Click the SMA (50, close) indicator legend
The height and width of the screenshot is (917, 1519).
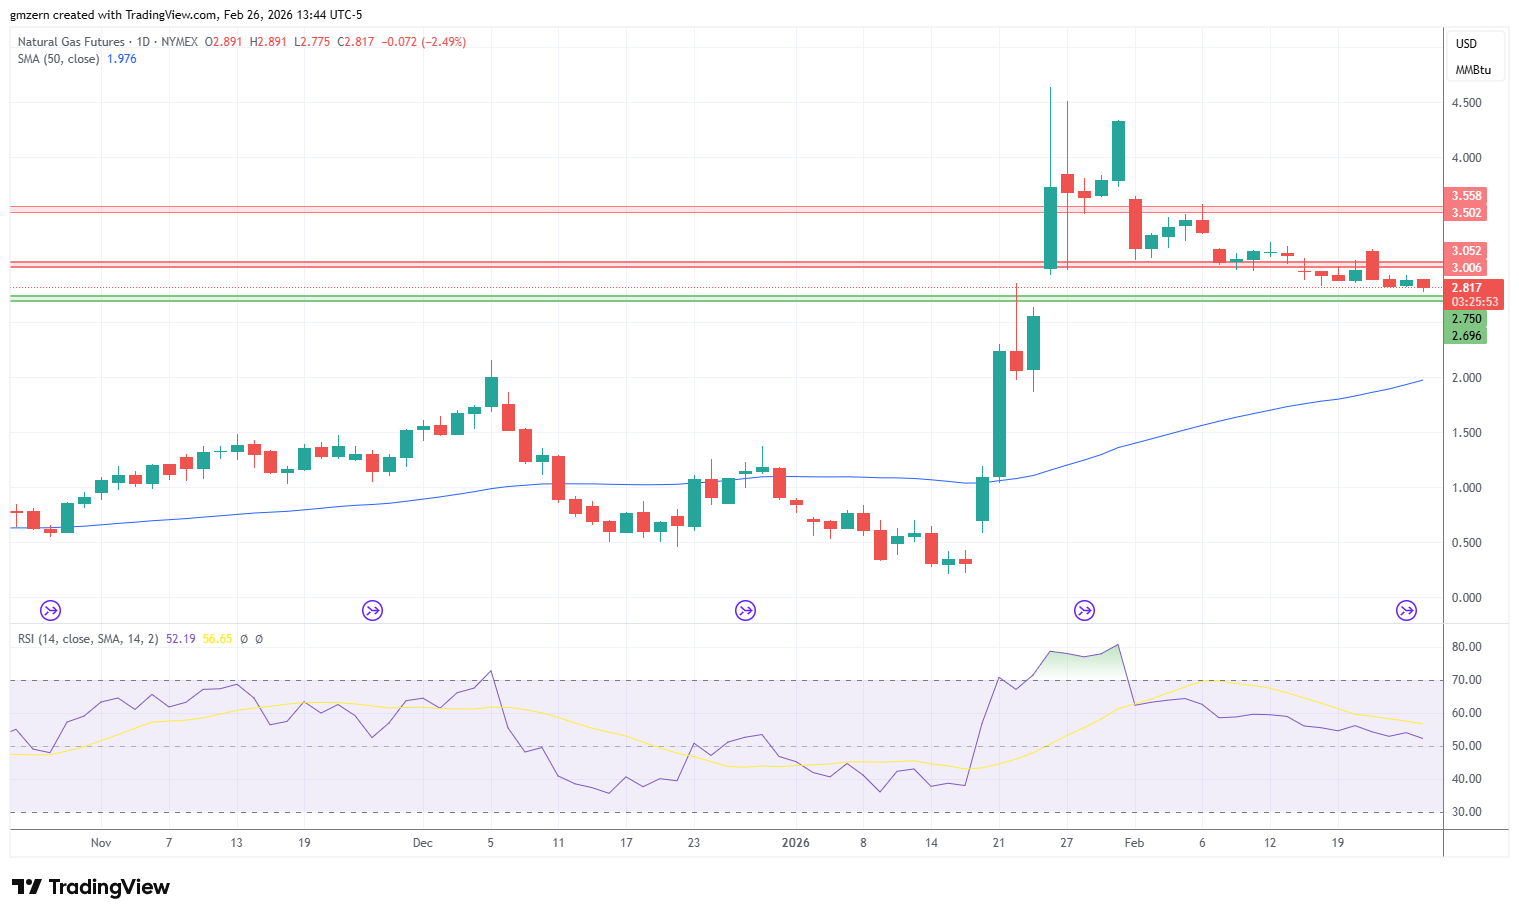point(58,59)
